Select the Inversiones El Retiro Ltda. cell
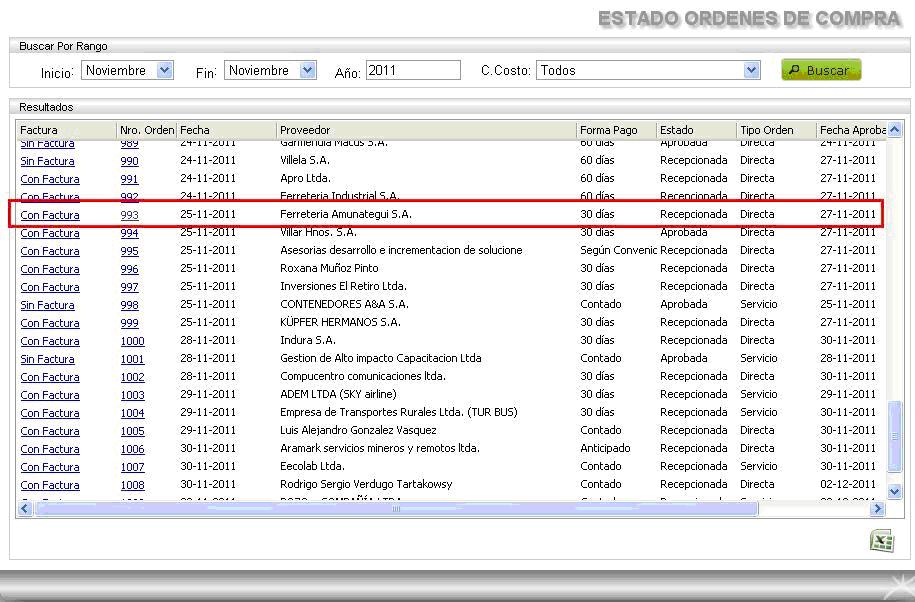 coord(343,286)
